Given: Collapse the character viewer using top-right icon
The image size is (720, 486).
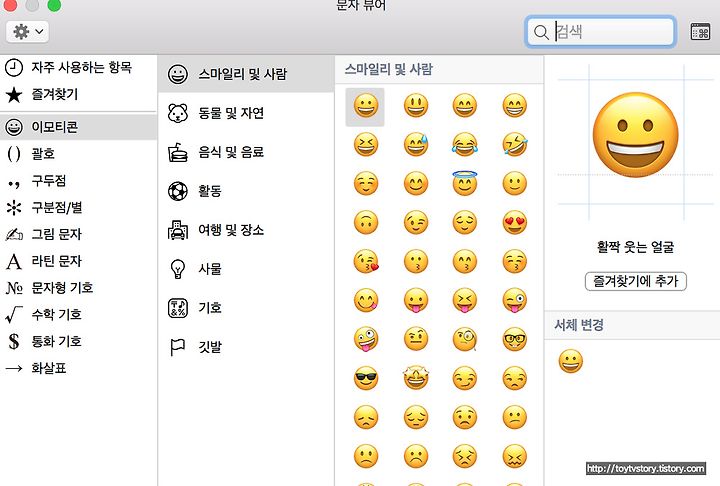Looking at the screenshot, I should (x=700, y=32).
